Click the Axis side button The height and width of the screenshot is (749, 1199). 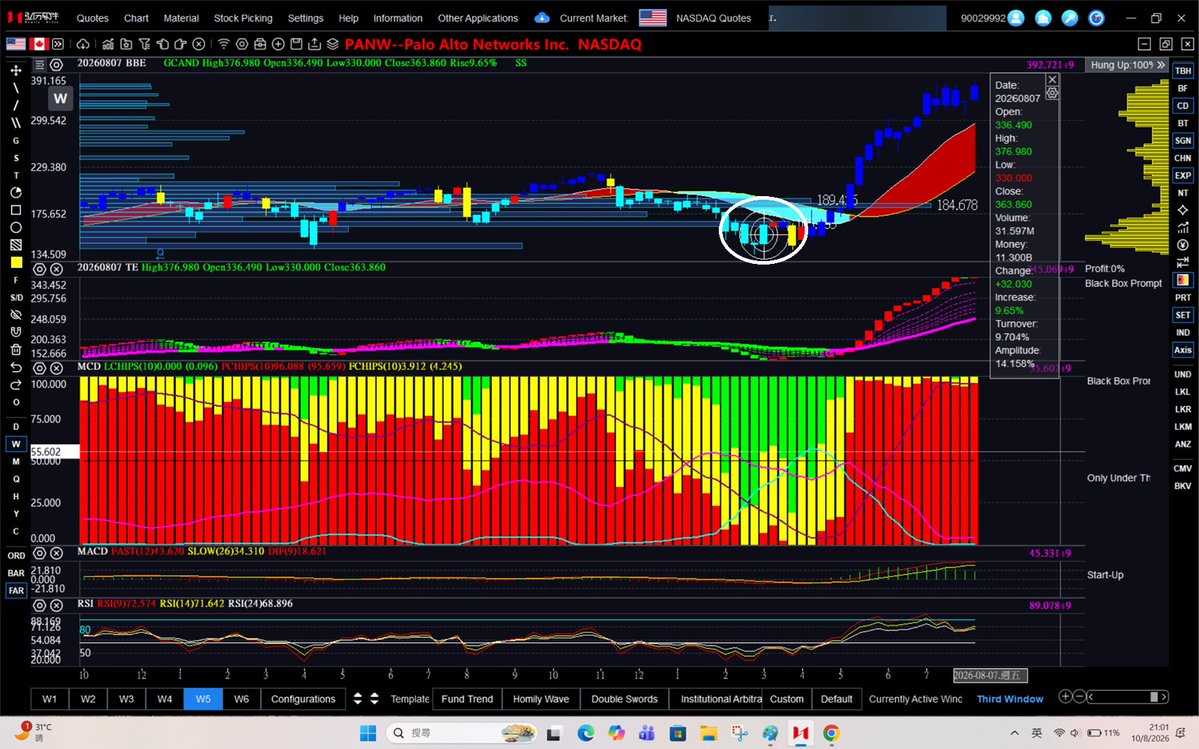pyautogui.click(x=1183, y=350)
